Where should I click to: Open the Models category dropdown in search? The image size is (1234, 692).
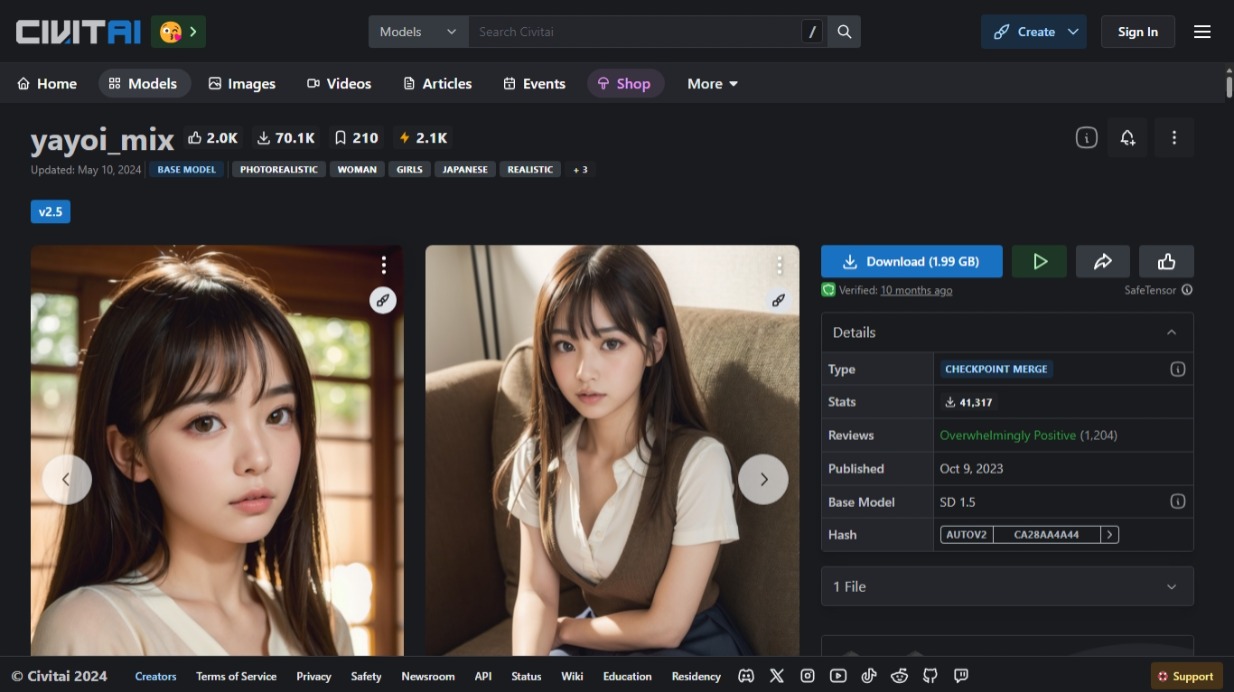click(x=417, y=31)
